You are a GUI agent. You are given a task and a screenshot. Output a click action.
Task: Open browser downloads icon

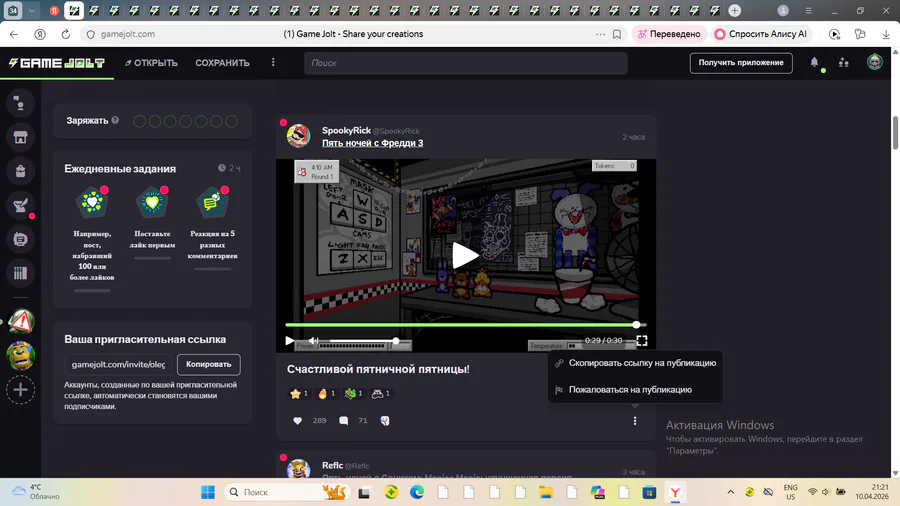[x=886, y=34]
